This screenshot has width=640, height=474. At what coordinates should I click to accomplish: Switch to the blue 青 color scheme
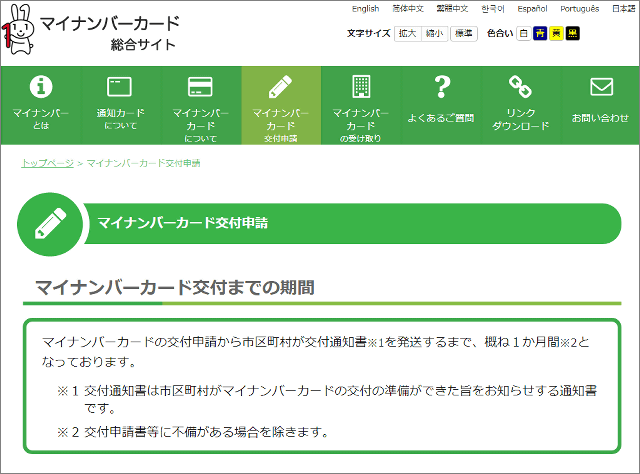pos(540,33)
